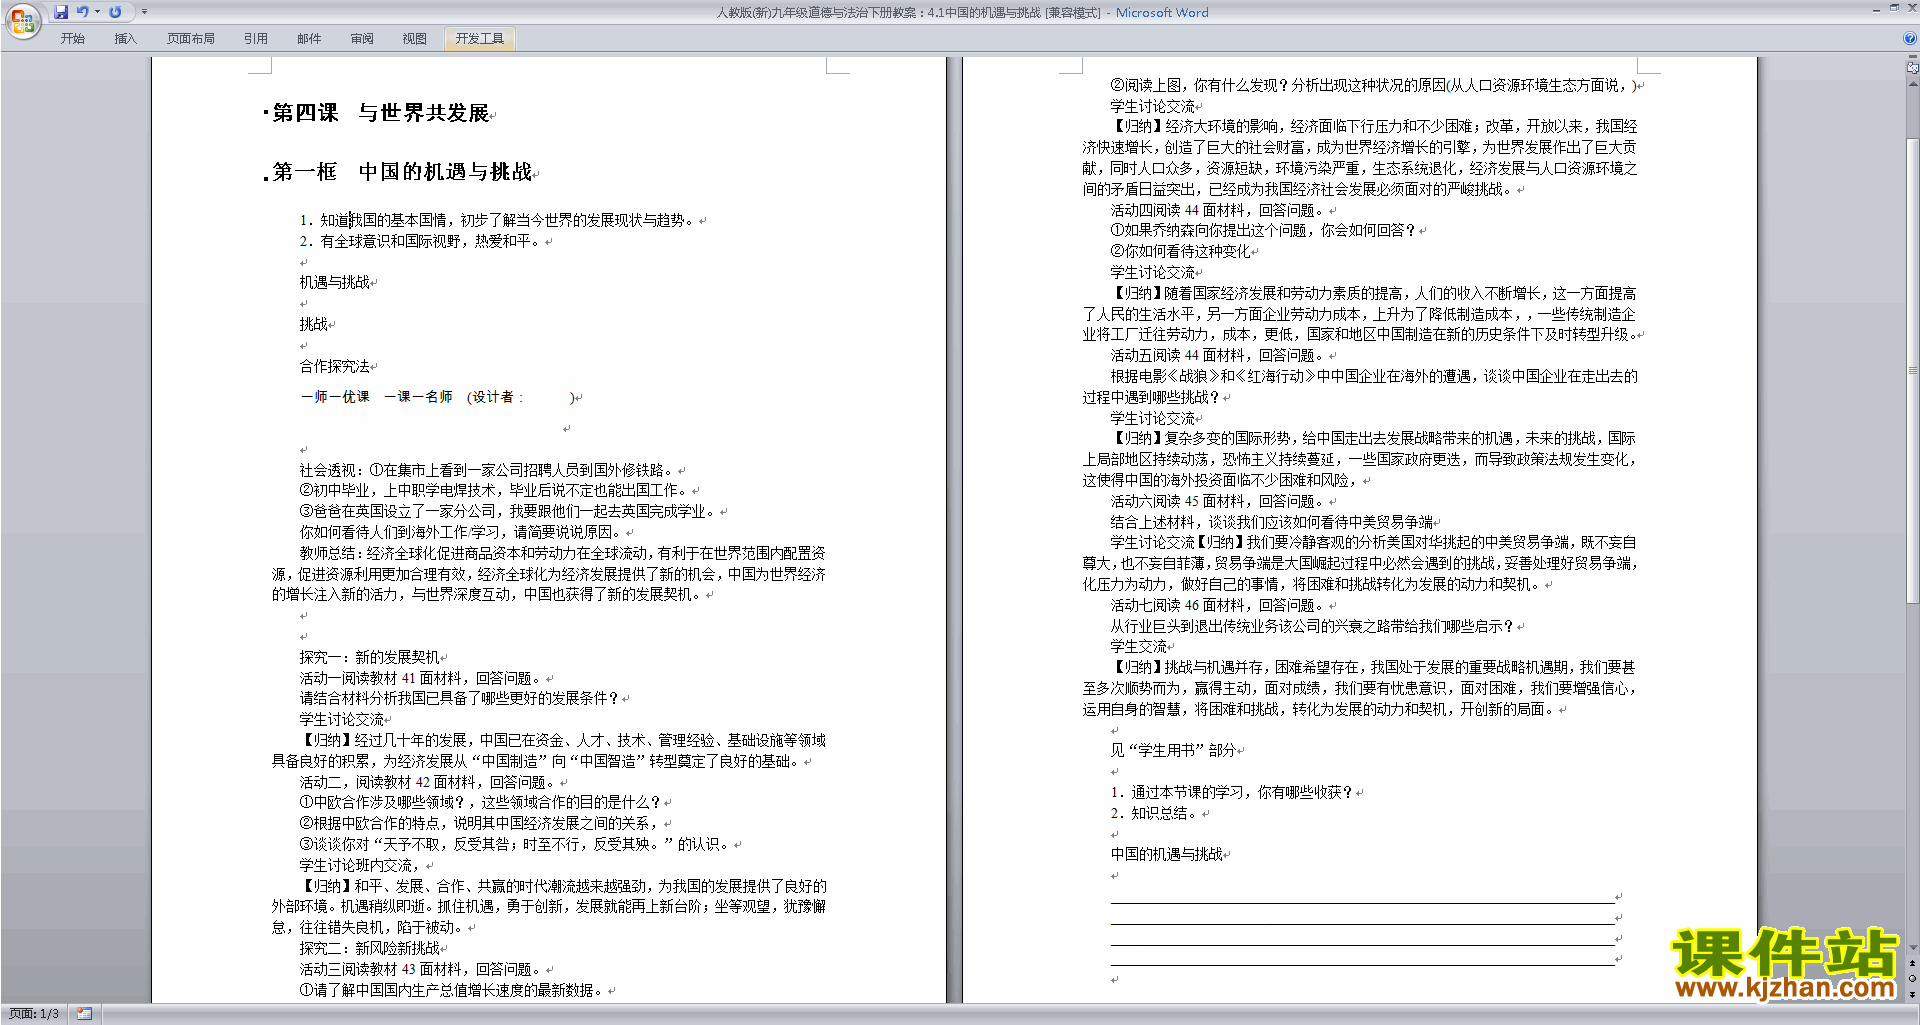Click the line 2．知识总结。
Screen dimensions: 1920x1025
pyautogui.click(x=1154, y=813)
